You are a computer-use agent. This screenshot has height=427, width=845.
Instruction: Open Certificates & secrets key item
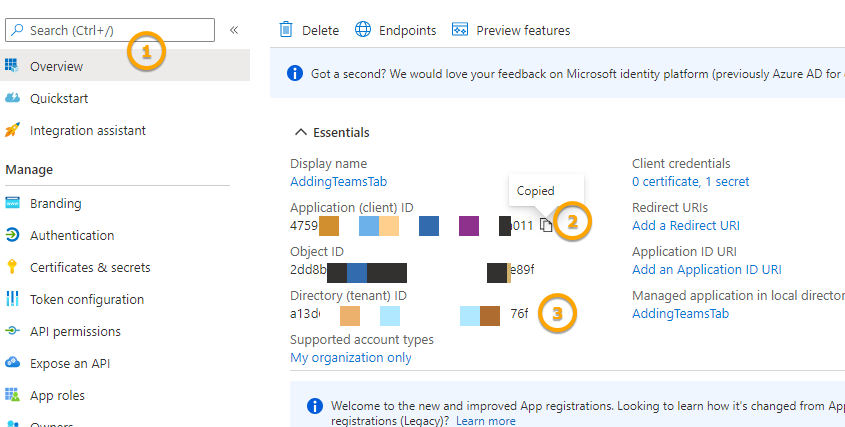[90, 267]
